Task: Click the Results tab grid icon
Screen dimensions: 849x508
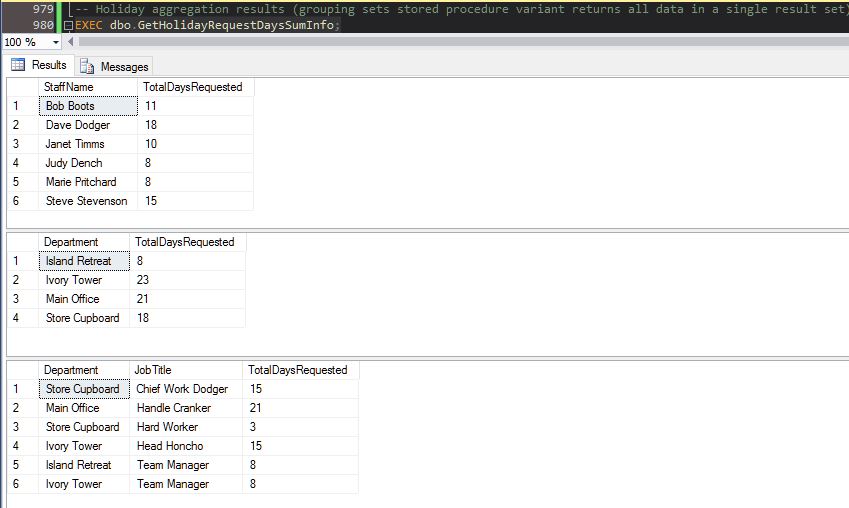Action: (x=18, y=65)
